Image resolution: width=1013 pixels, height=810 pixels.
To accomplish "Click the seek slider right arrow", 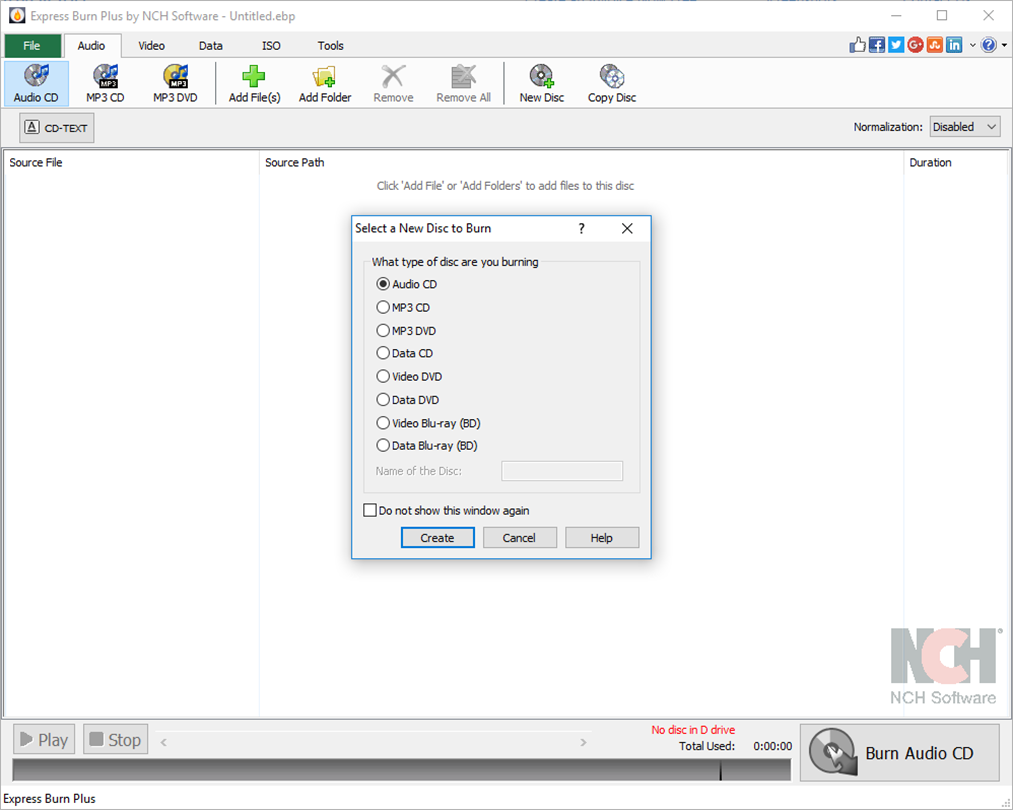I will (583, 742).
